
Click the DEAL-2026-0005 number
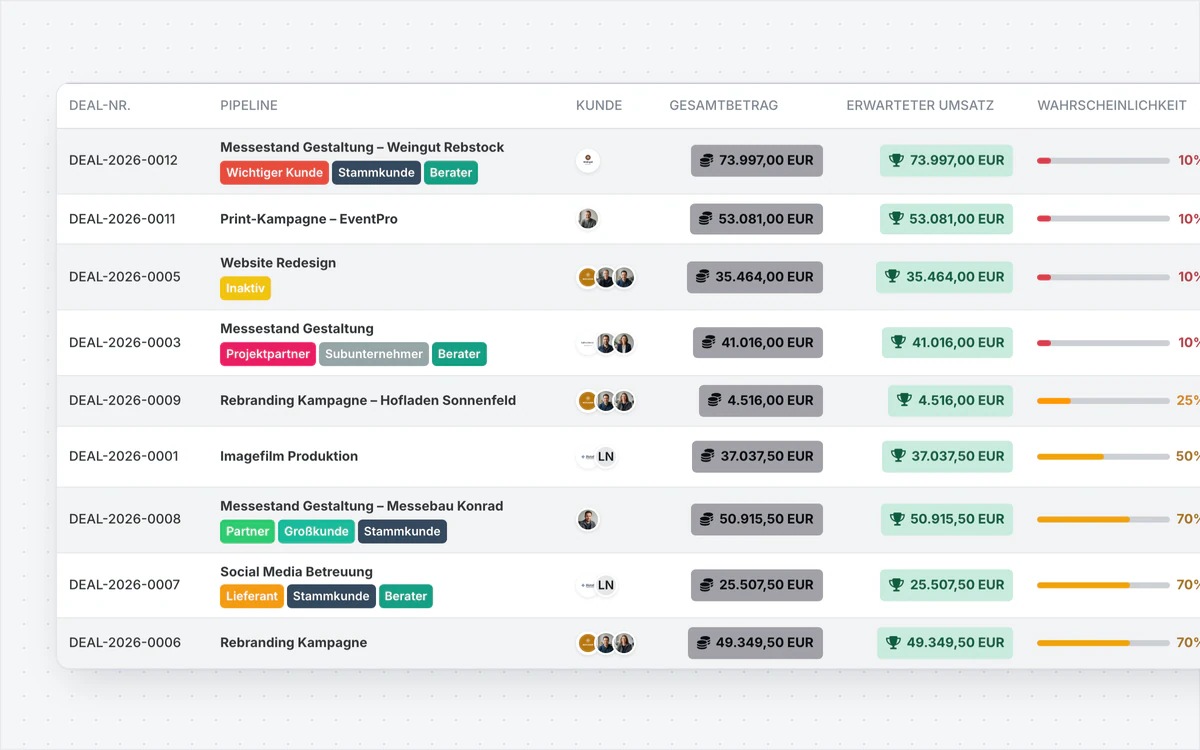pos(125,277)
